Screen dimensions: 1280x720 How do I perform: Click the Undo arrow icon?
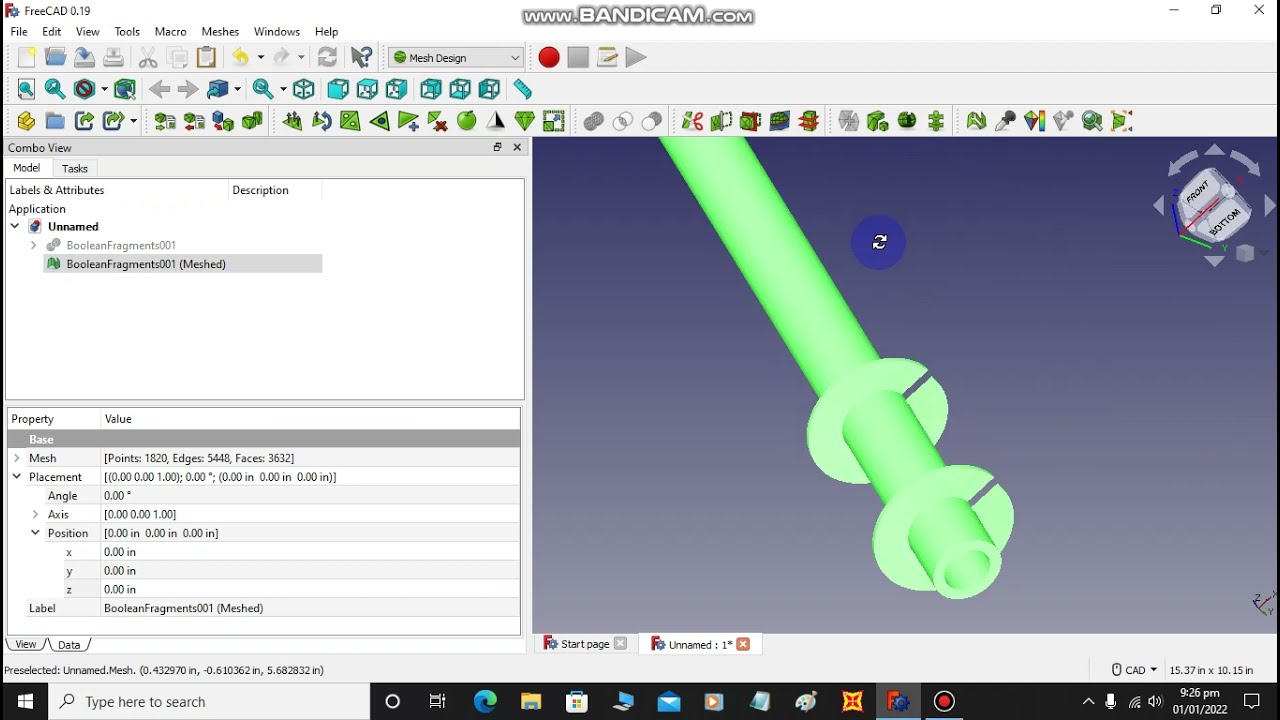(x=241, y=57)
